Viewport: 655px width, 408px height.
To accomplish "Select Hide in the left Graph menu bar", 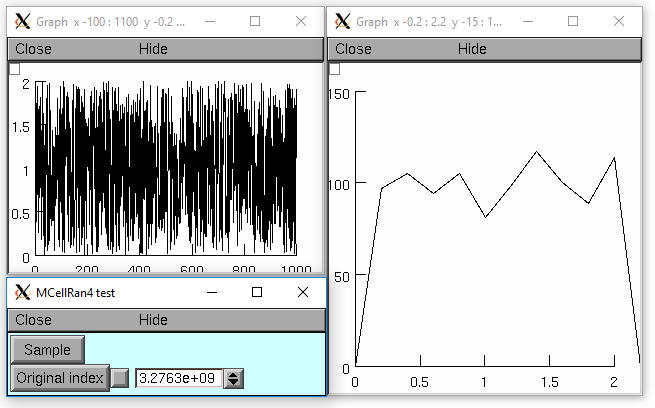I will (153, 49).
